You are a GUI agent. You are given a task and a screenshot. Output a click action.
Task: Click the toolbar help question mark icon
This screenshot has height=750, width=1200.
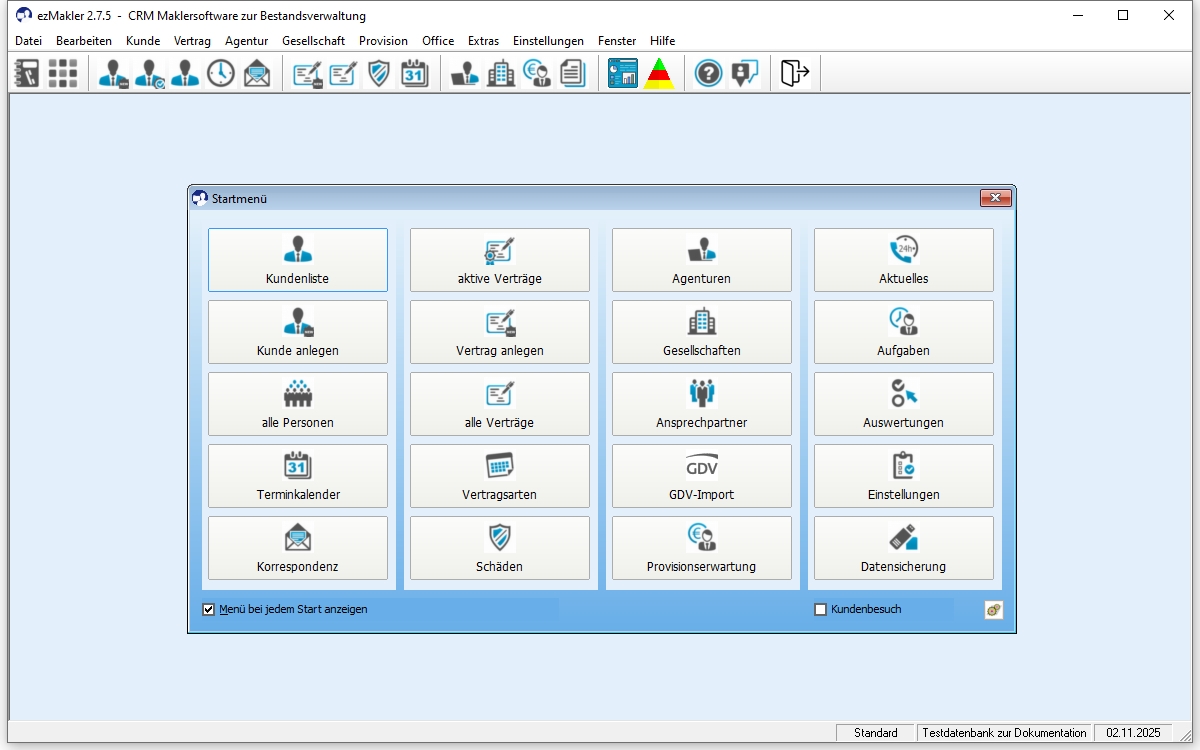(x=708, y=73)
